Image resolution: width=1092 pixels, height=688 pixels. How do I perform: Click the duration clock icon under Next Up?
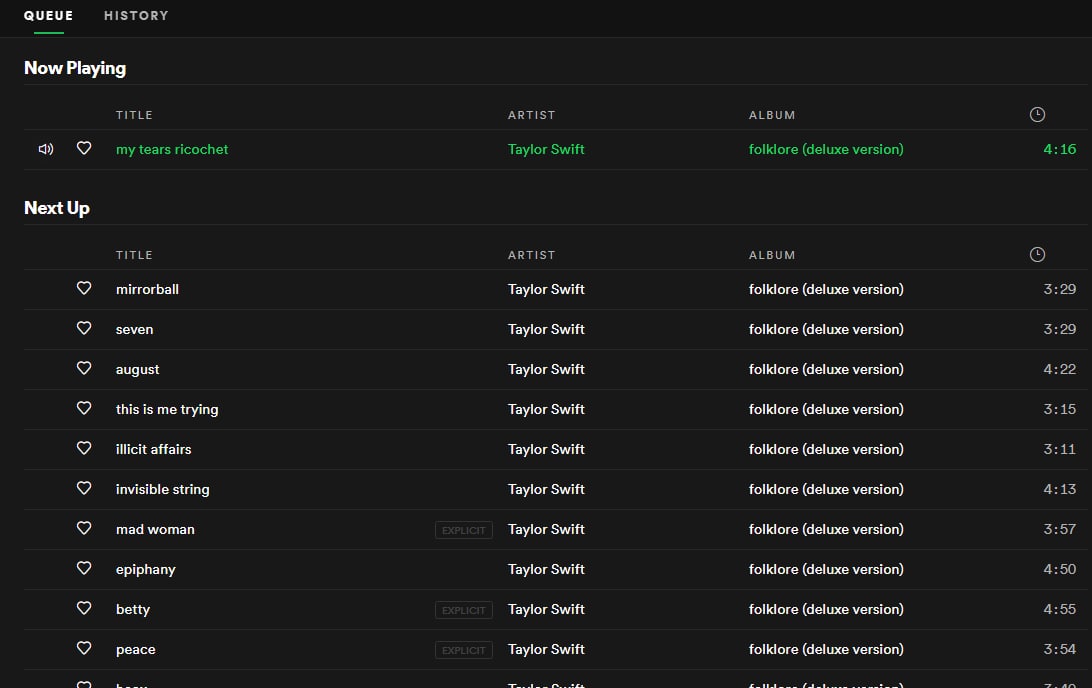click(x=1037, y=254)
